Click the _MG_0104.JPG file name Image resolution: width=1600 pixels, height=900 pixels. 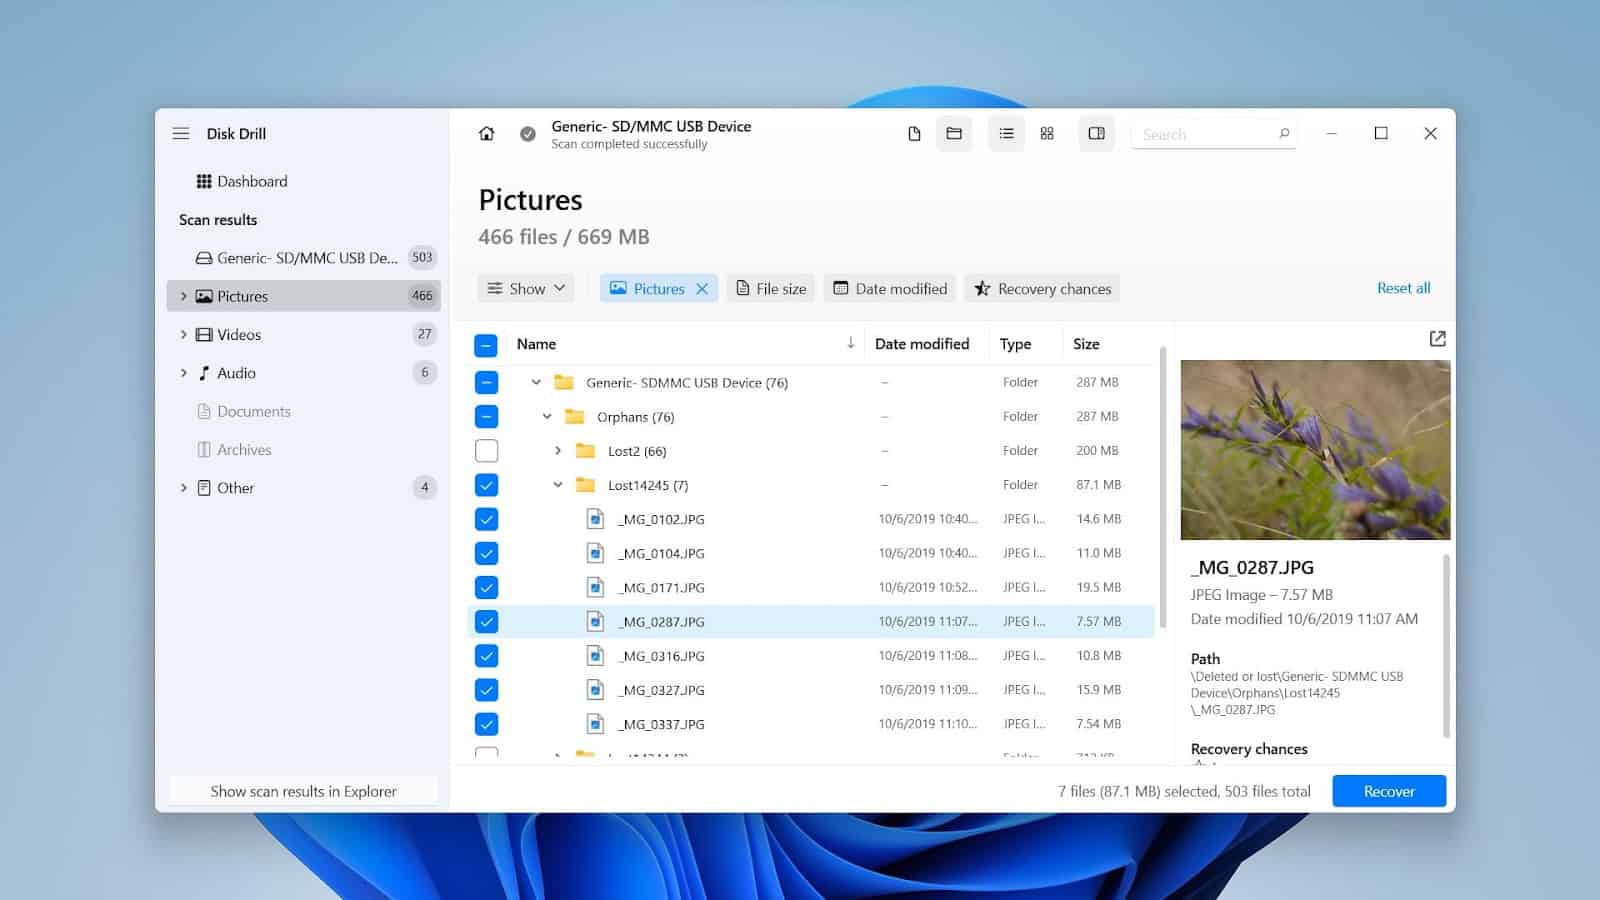tap(661, 553)
